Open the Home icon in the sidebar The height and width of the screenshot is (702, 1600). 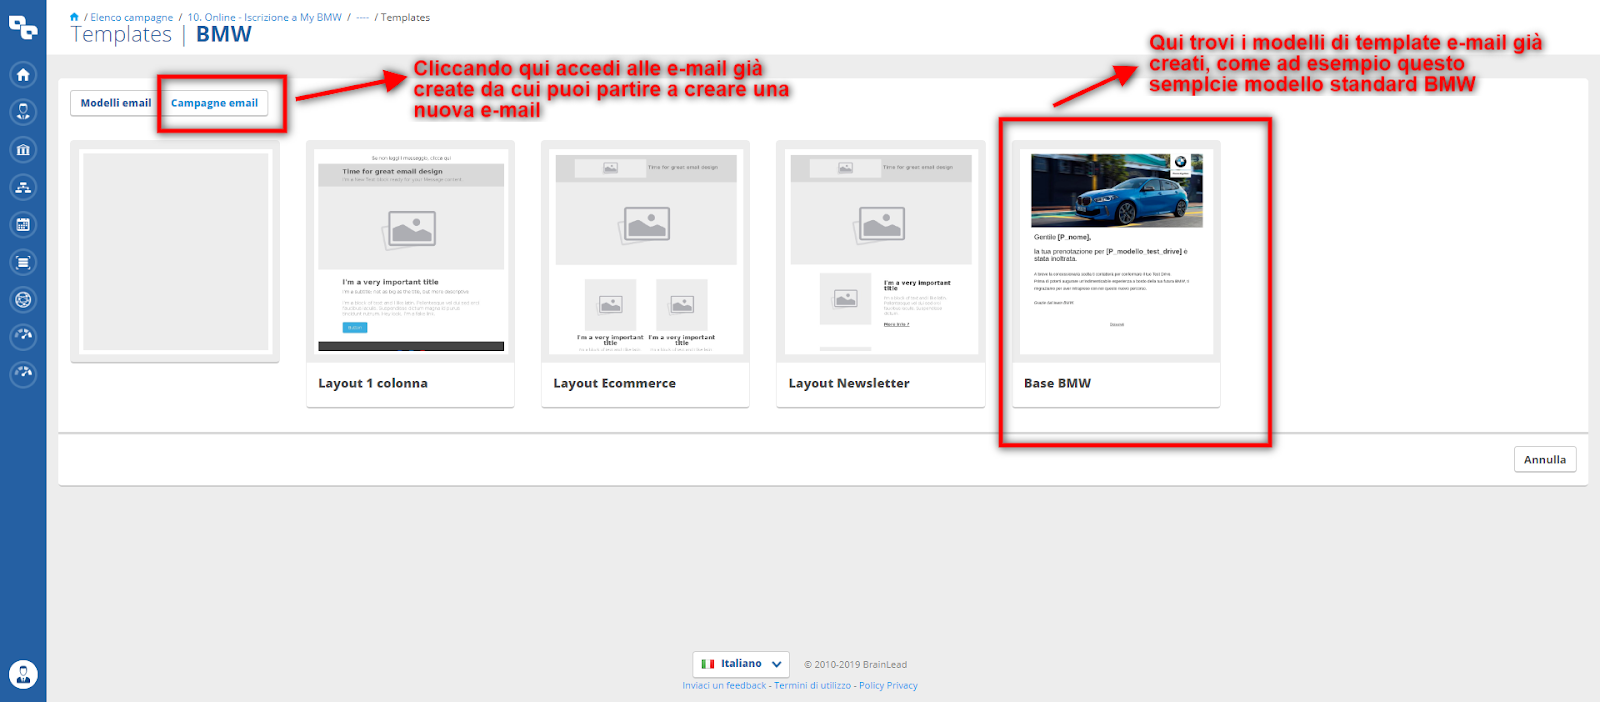click(23, 75)
